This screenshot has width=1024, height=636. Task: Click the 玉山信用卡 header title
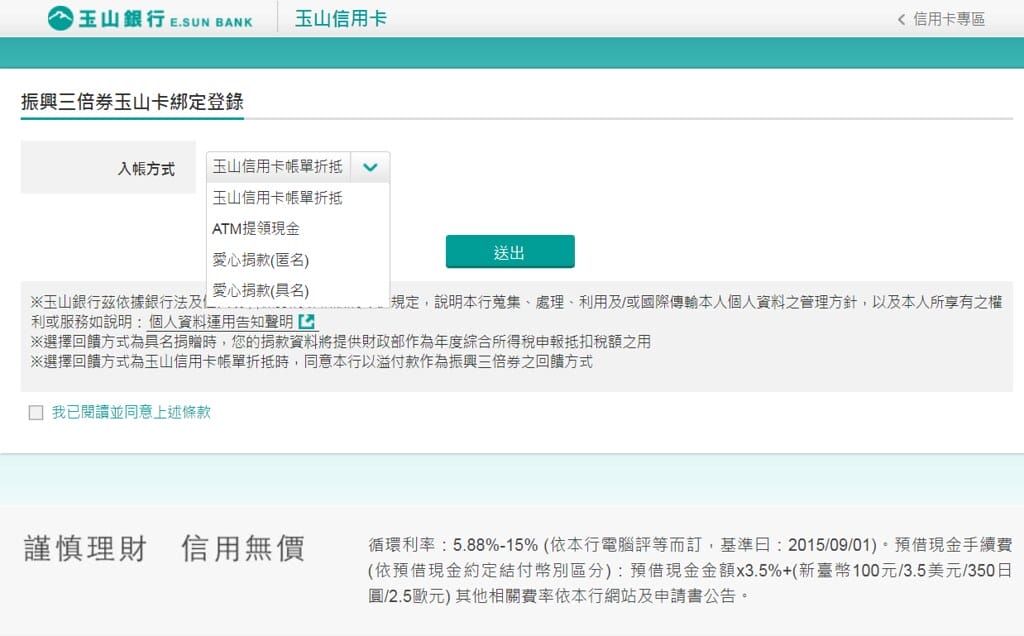coord(340,18)
